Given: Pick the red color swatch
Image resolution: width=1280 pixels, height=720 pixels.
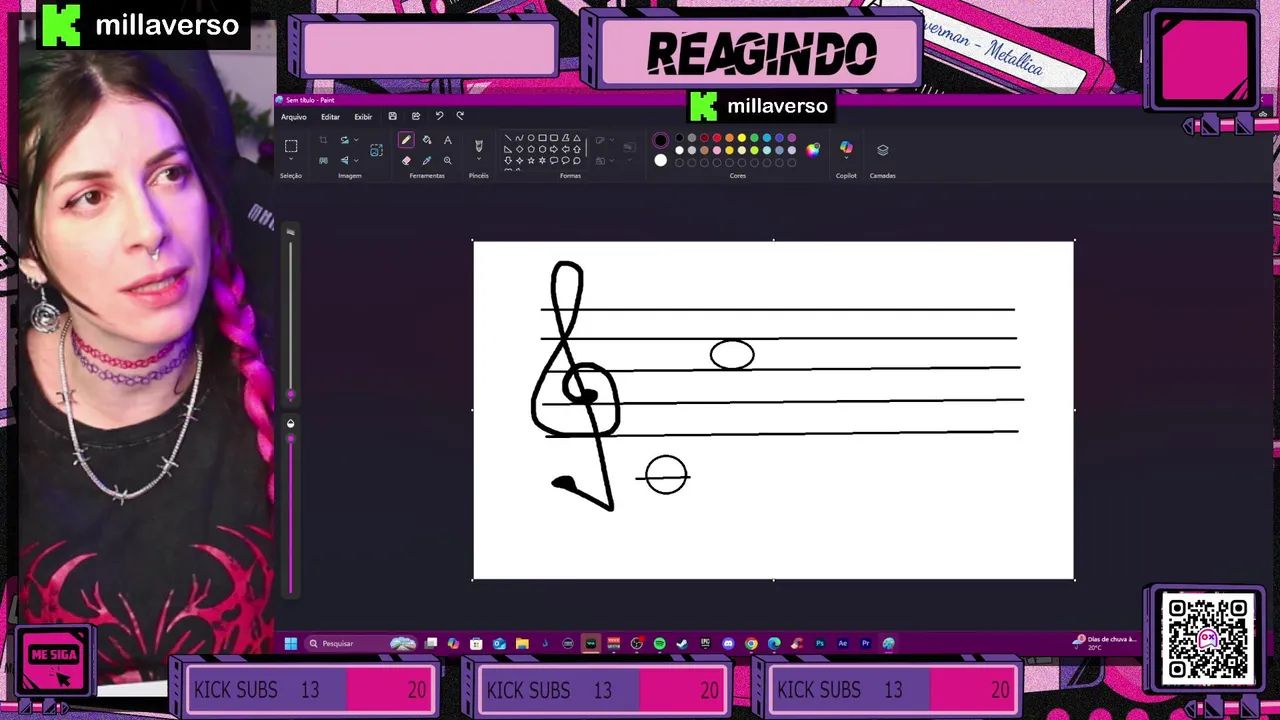Looking at the screenshot, I should 717,138.
